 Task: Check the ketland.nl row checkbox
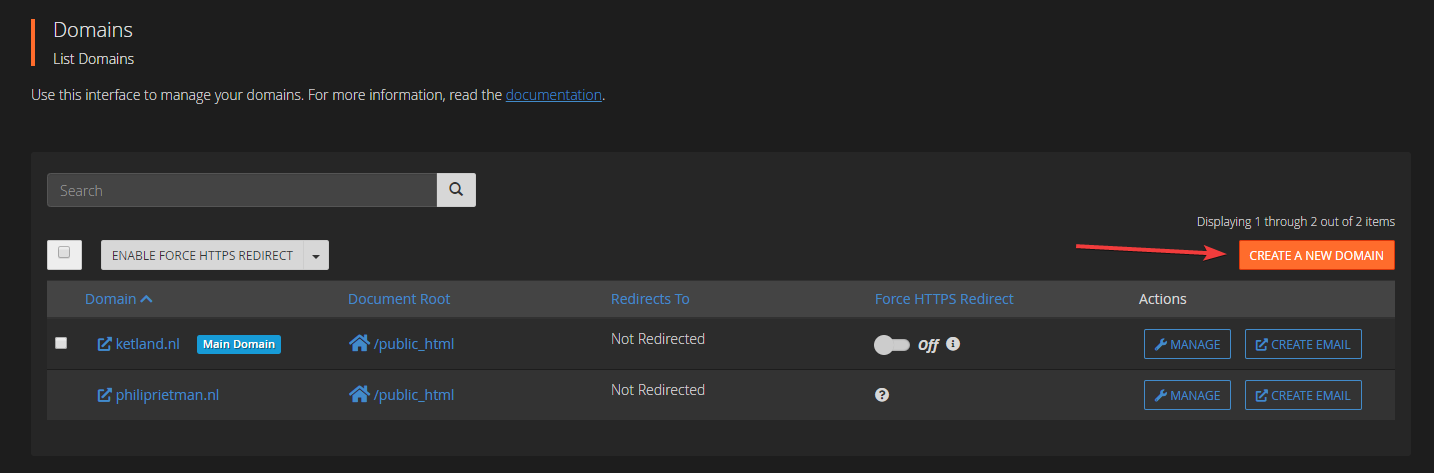[x=61, y=343]
